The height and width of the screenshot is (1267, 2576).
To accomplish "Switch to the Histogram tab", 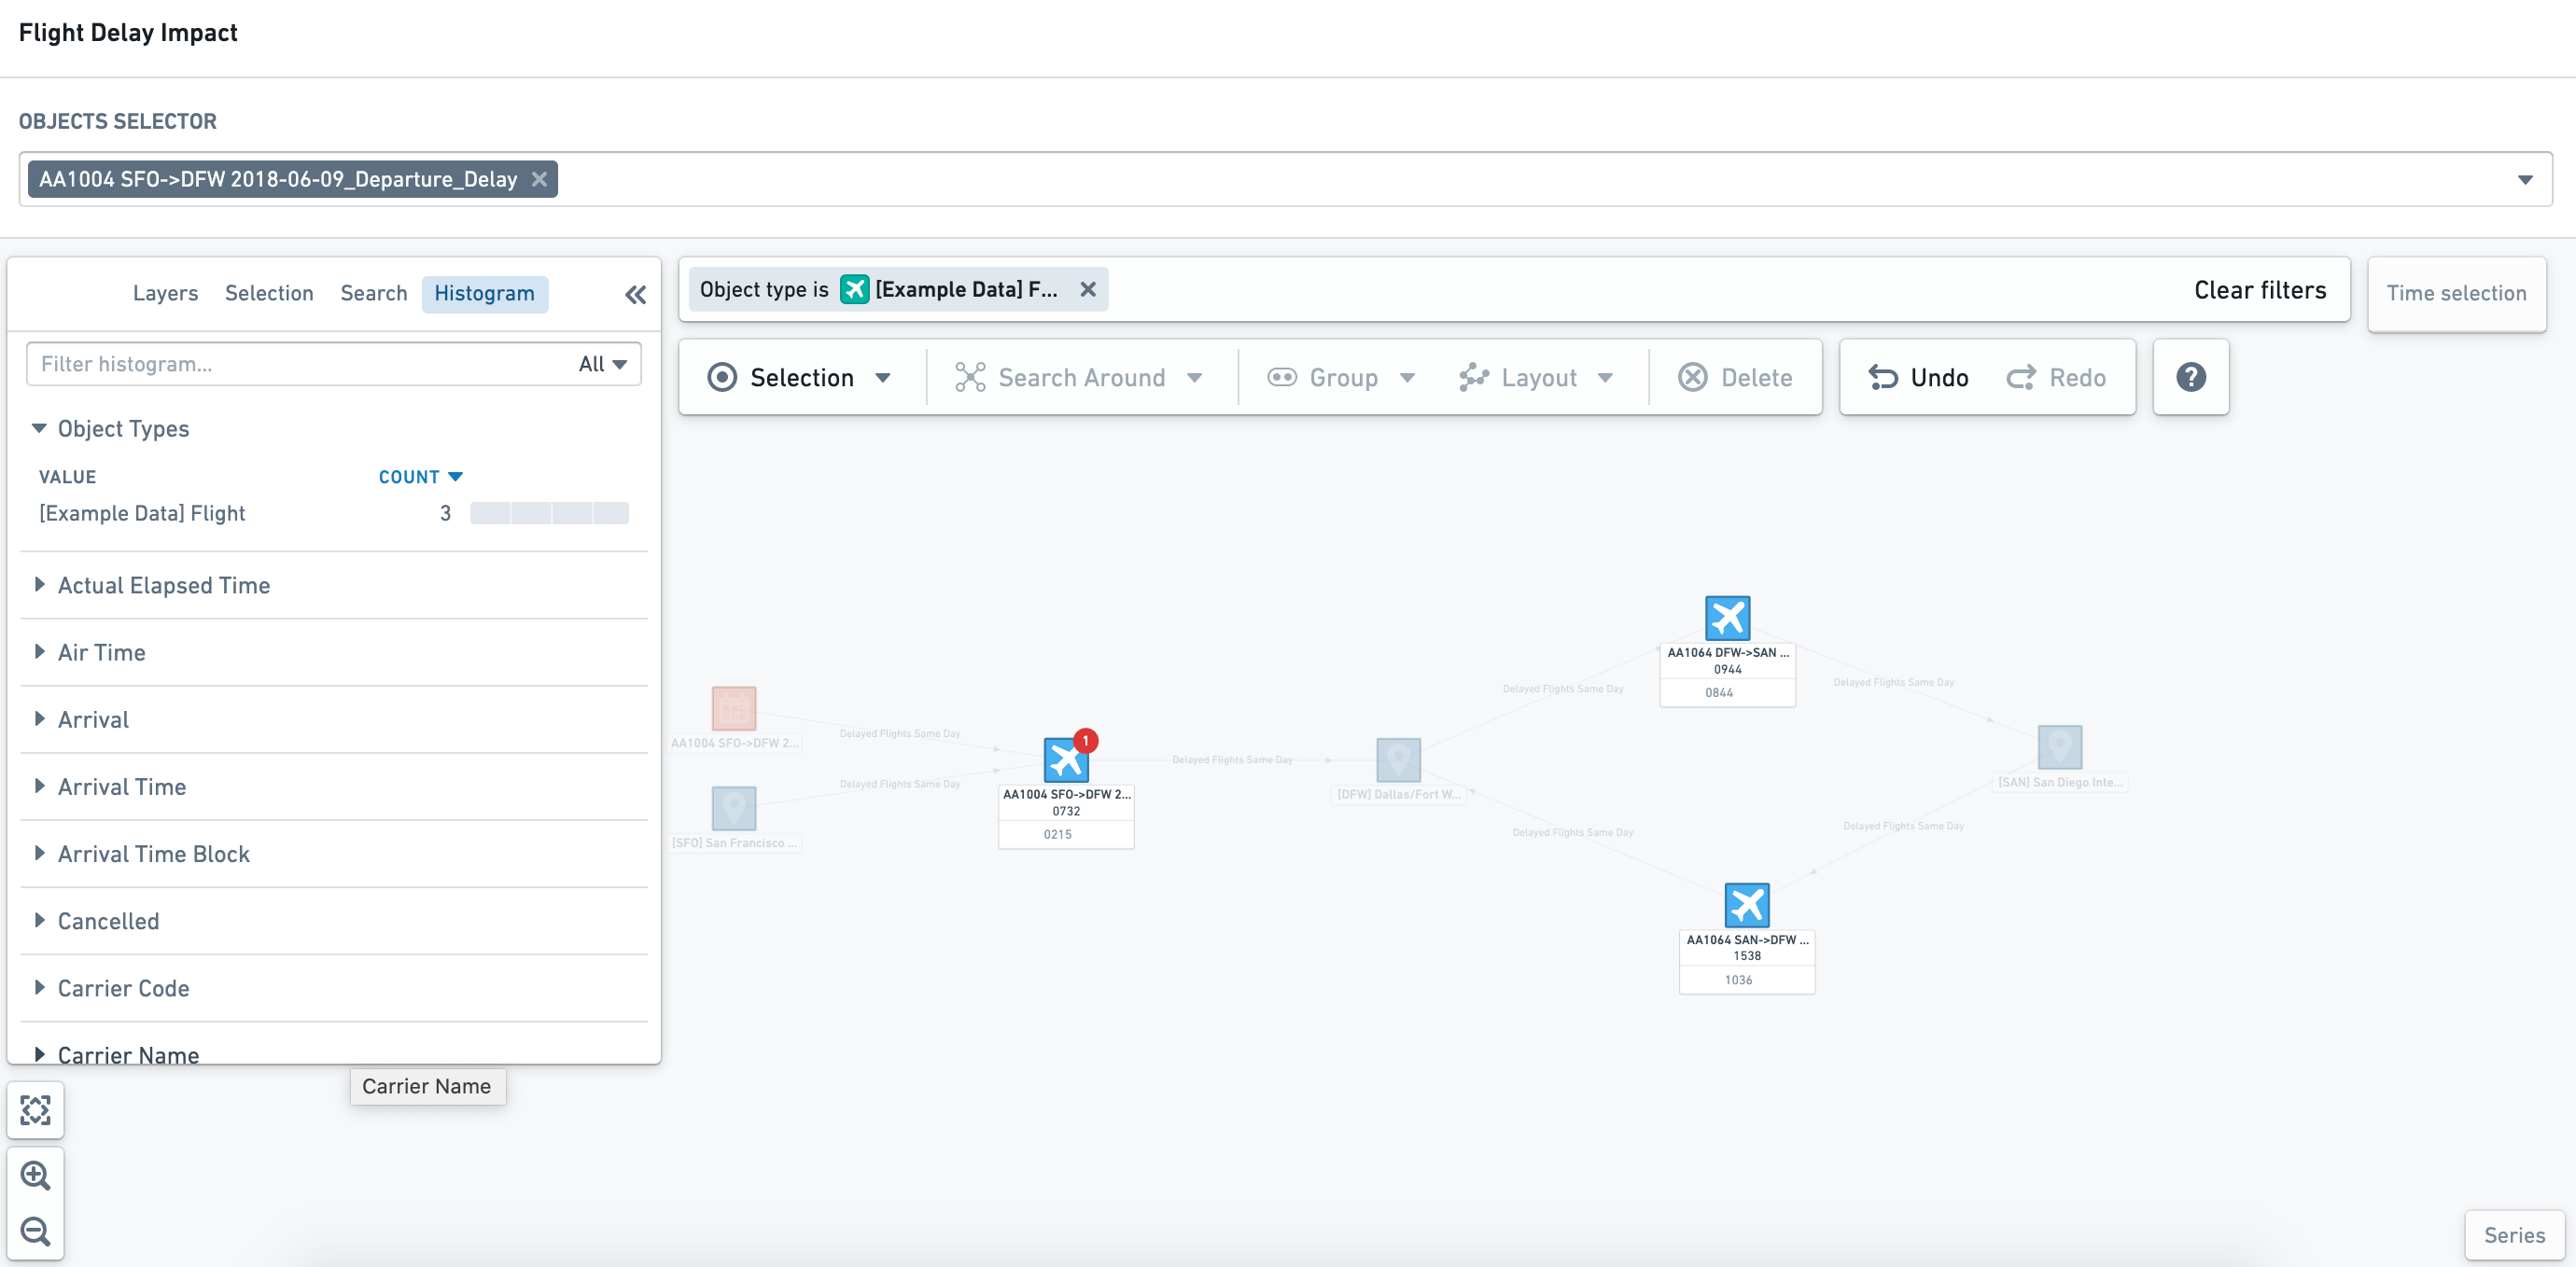I will pyautogui.click(x=484, y=292).
